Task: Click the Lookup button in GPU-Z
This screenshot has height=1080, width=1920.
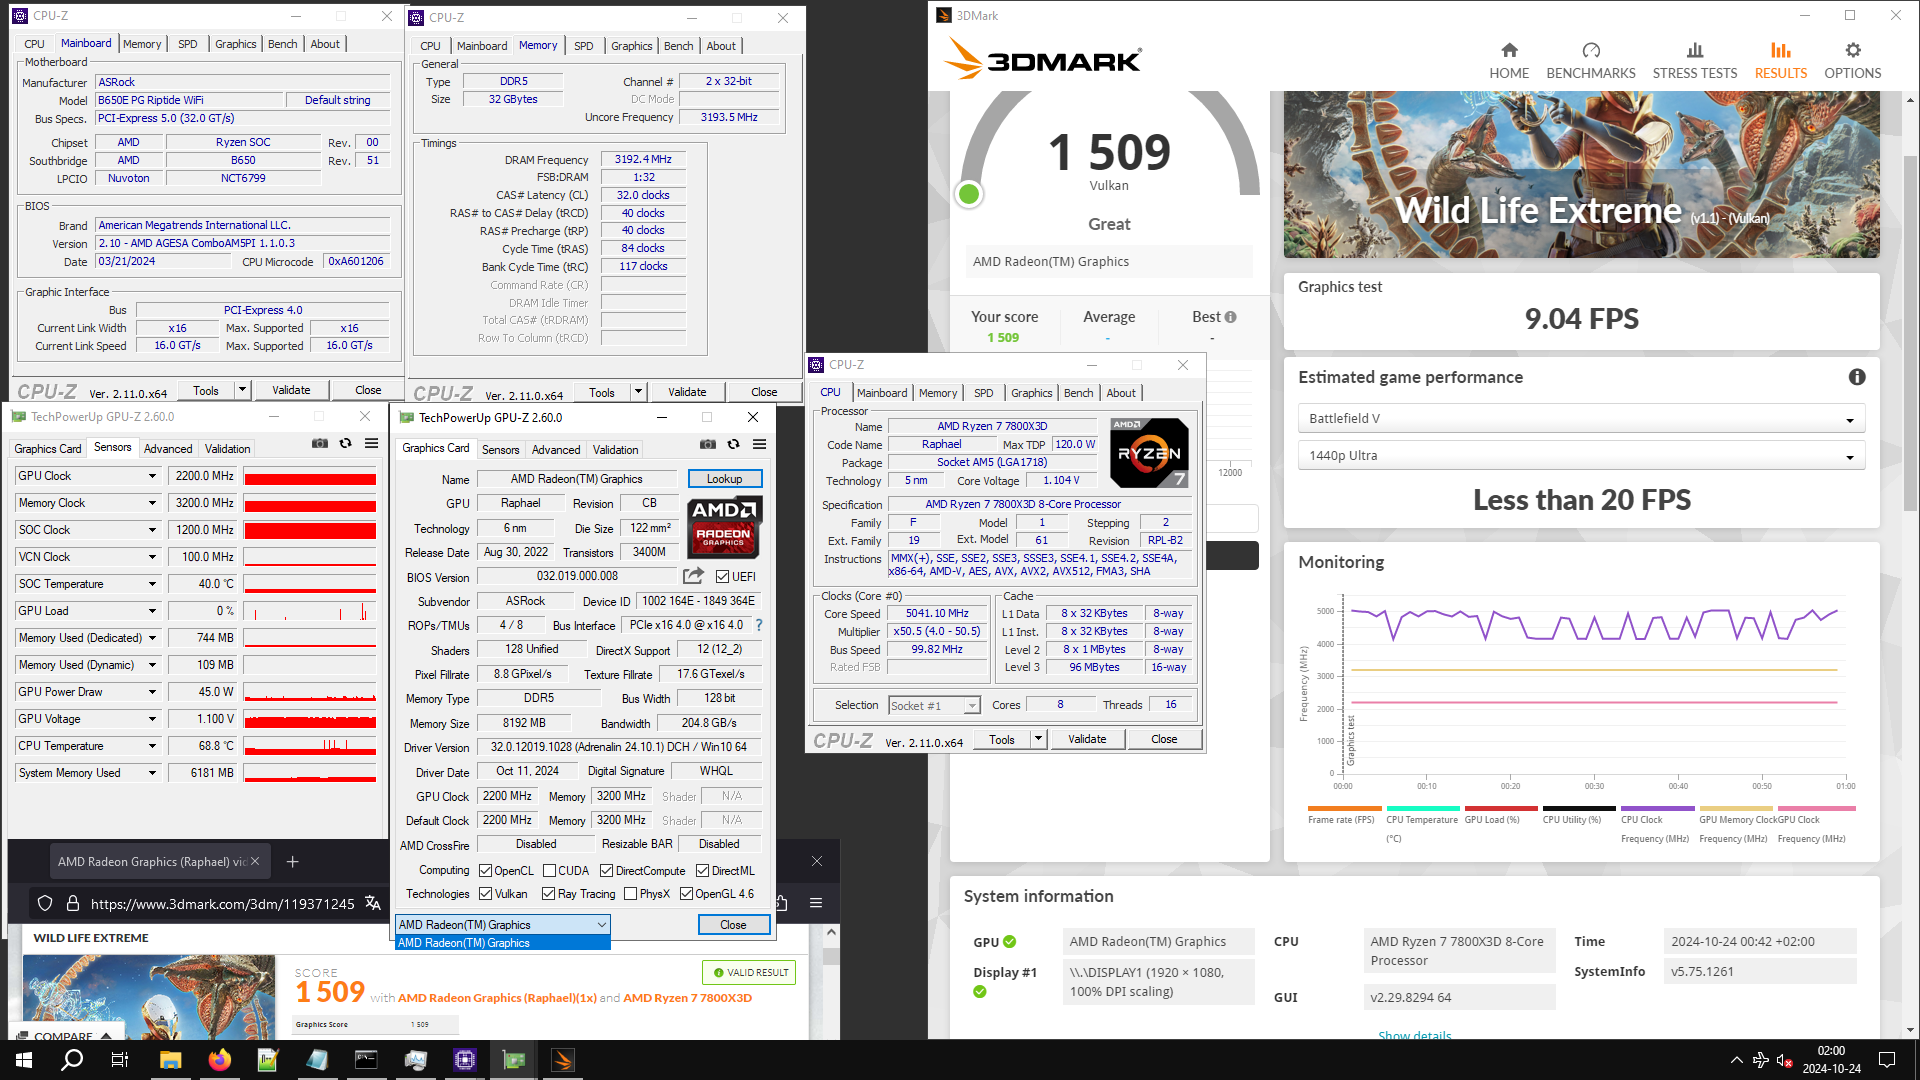Action: pyautogui.click(x=725, y=479)
